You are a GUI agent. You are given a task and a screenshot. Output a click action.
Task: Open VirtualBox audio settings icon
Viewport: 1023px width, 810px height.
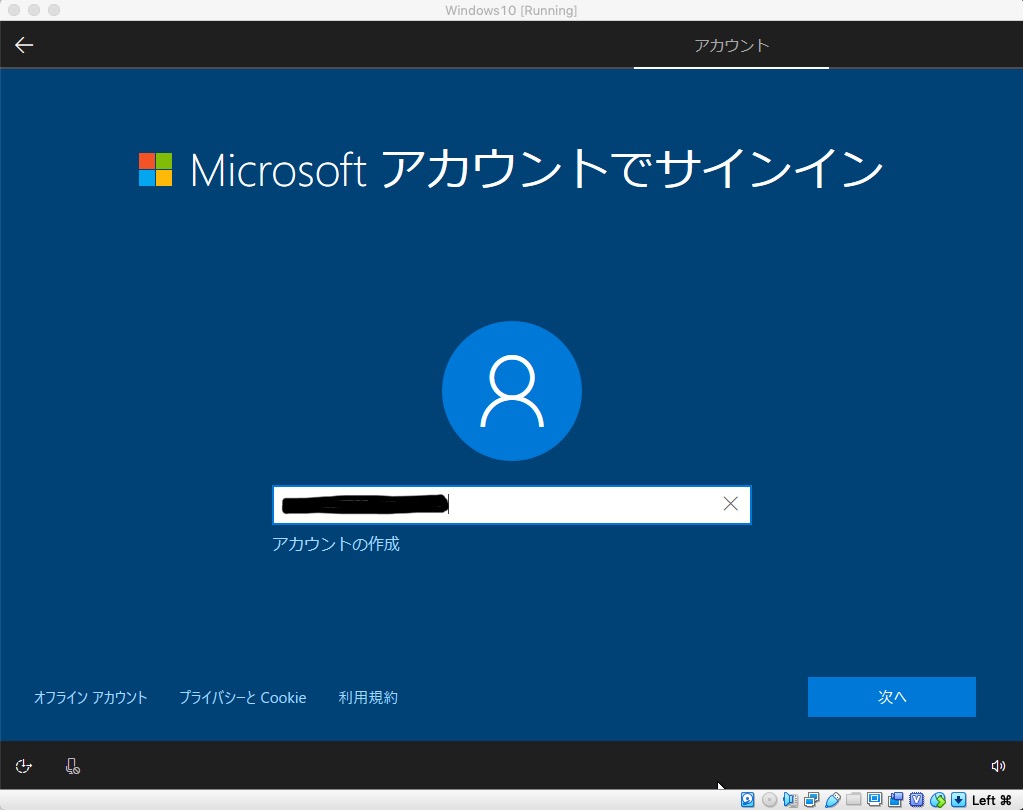pos(790,800)
